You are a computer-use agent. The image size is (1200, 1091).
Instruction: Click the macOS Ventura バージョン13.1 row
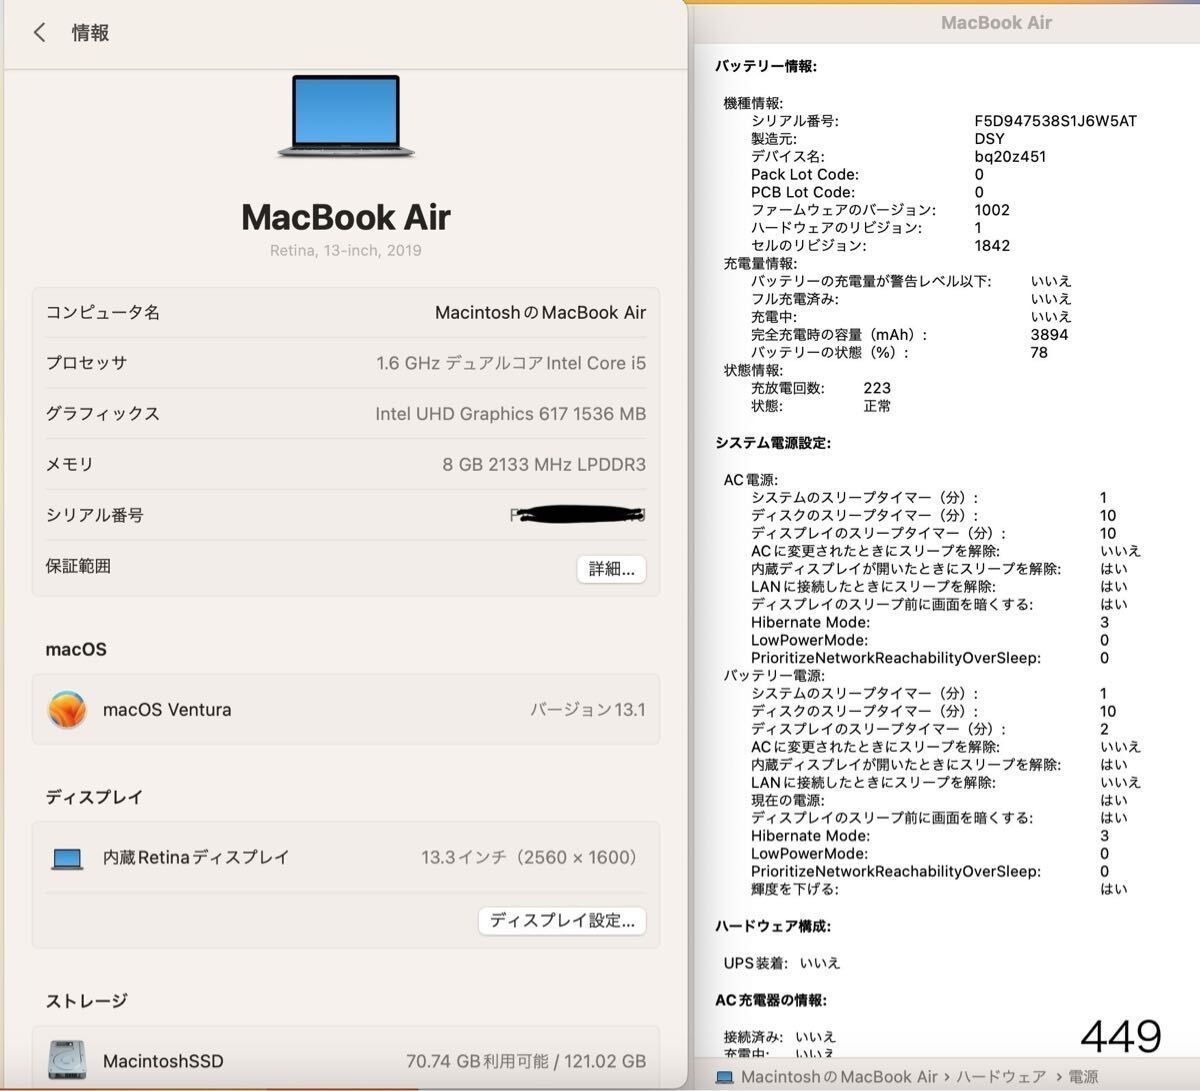click(x=346, y=709)
